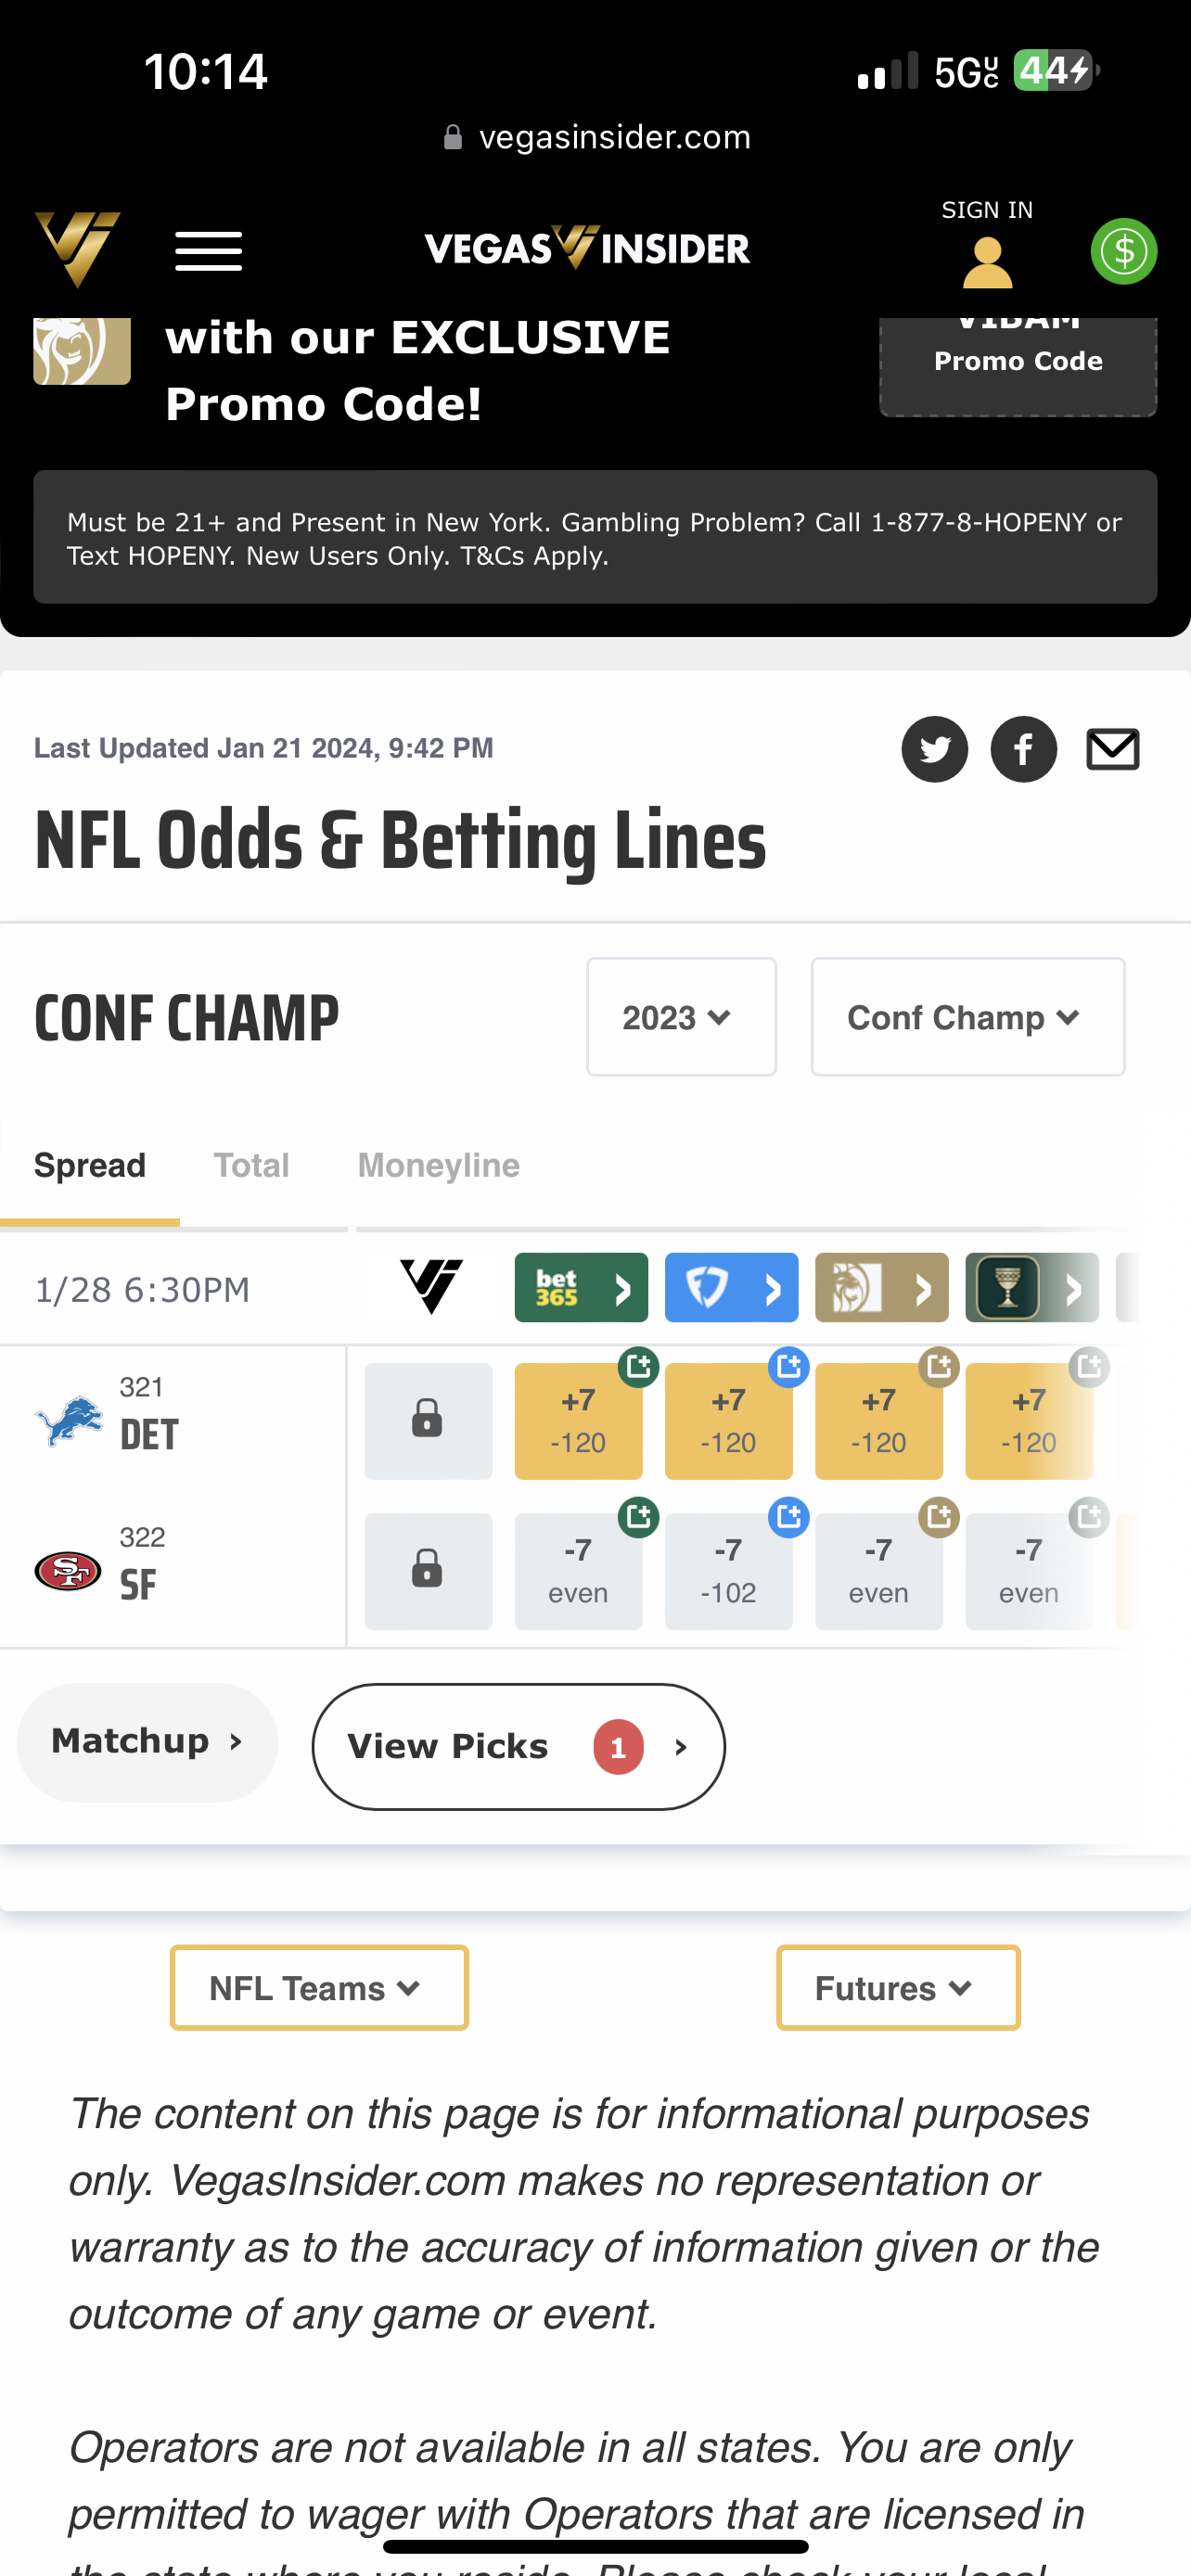The height and width of the screenshot is (2576, 1191).
Task: Tap the Sign In profile icon
Action: pos(987,262)
